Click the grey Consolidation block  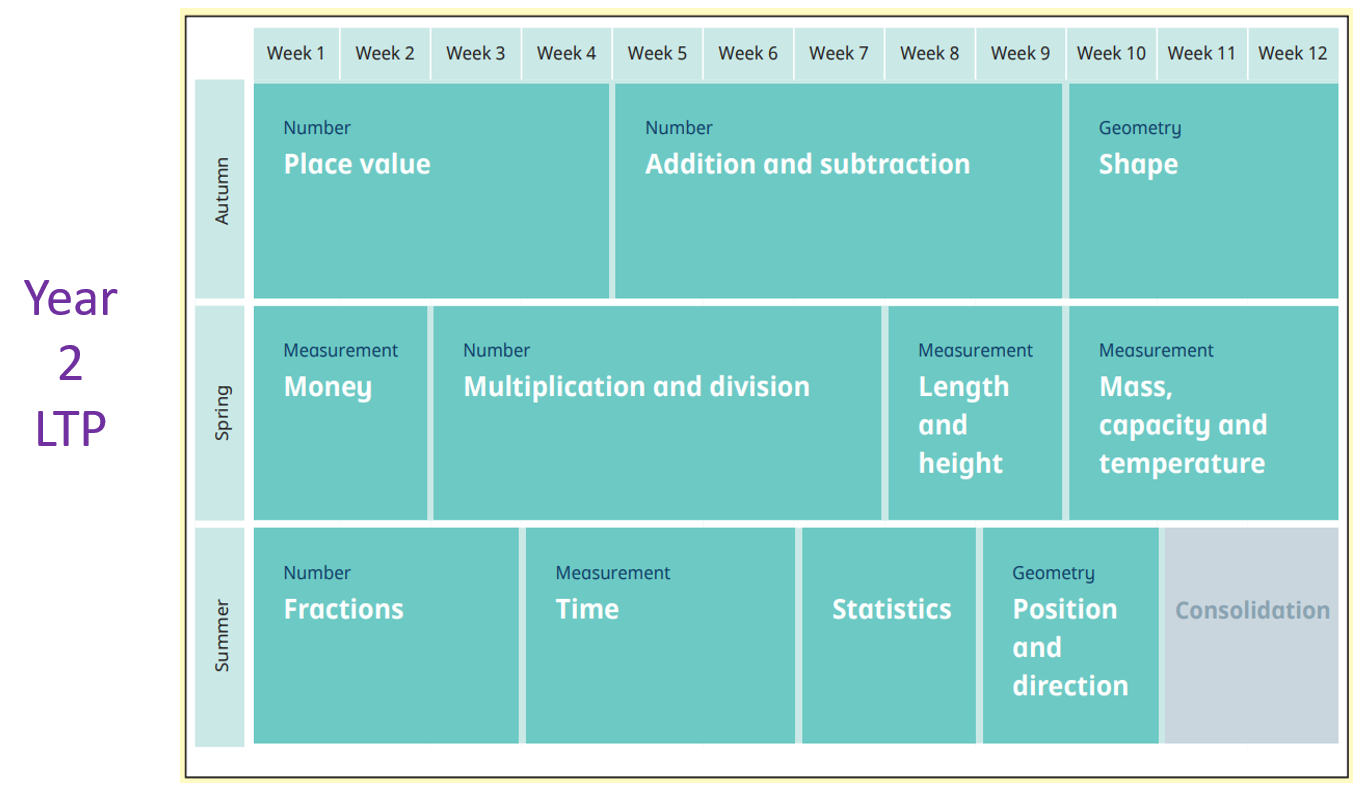[1251, 636]
